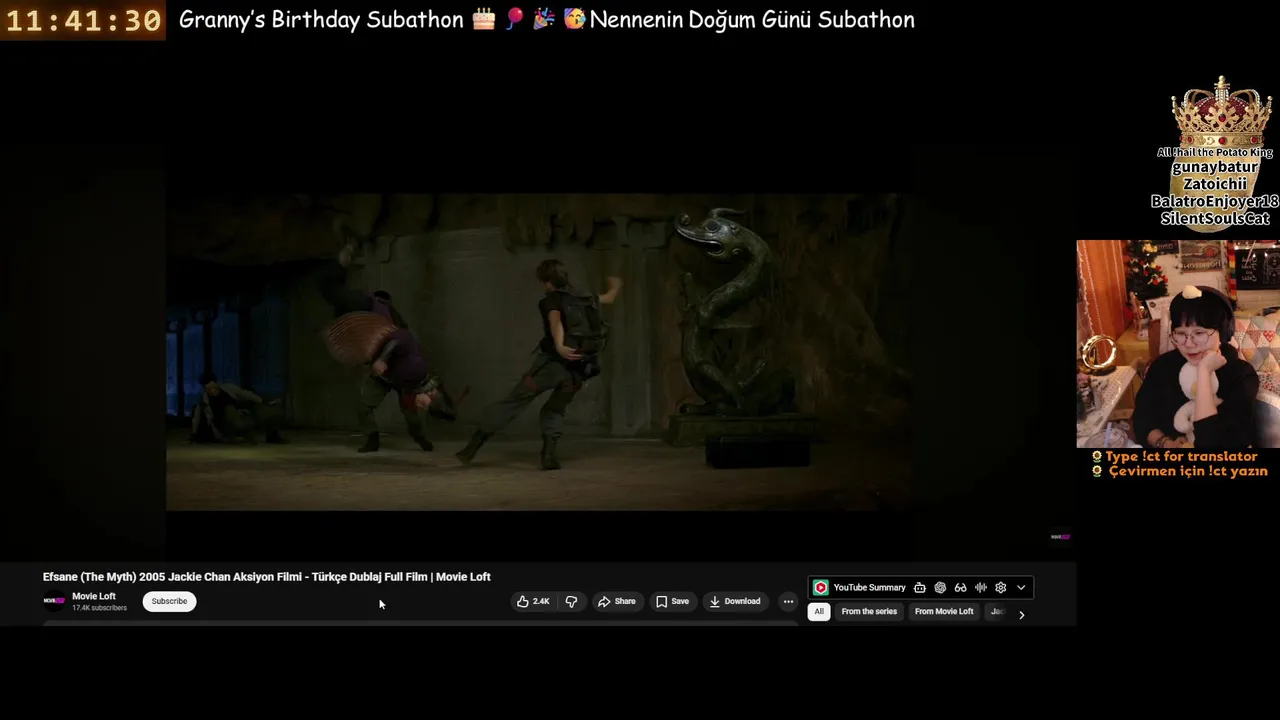
Task: Click the Movie Loft watermark in player
Action: click(1060, 537)
